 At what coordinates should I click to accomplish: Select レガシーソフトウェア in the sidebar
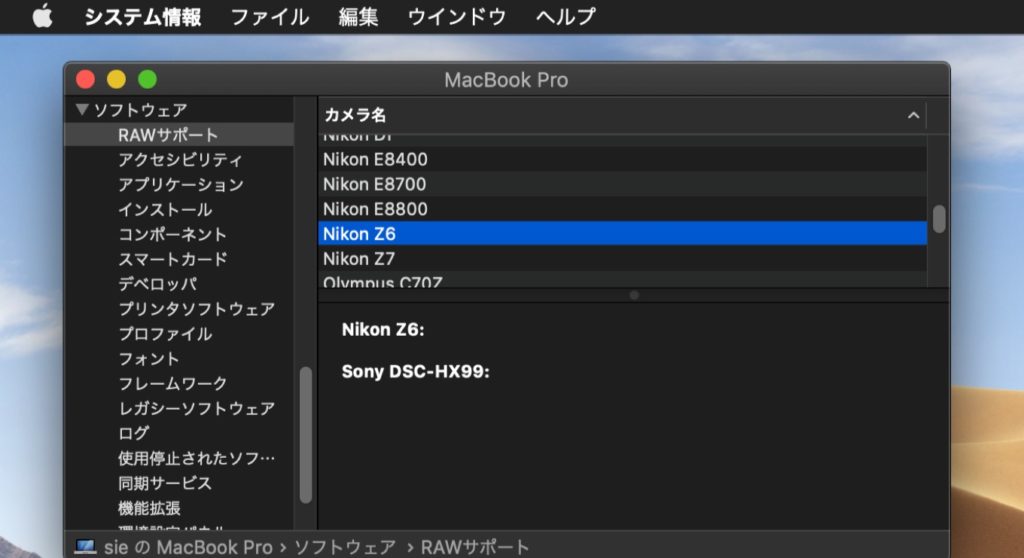(196, 408)
